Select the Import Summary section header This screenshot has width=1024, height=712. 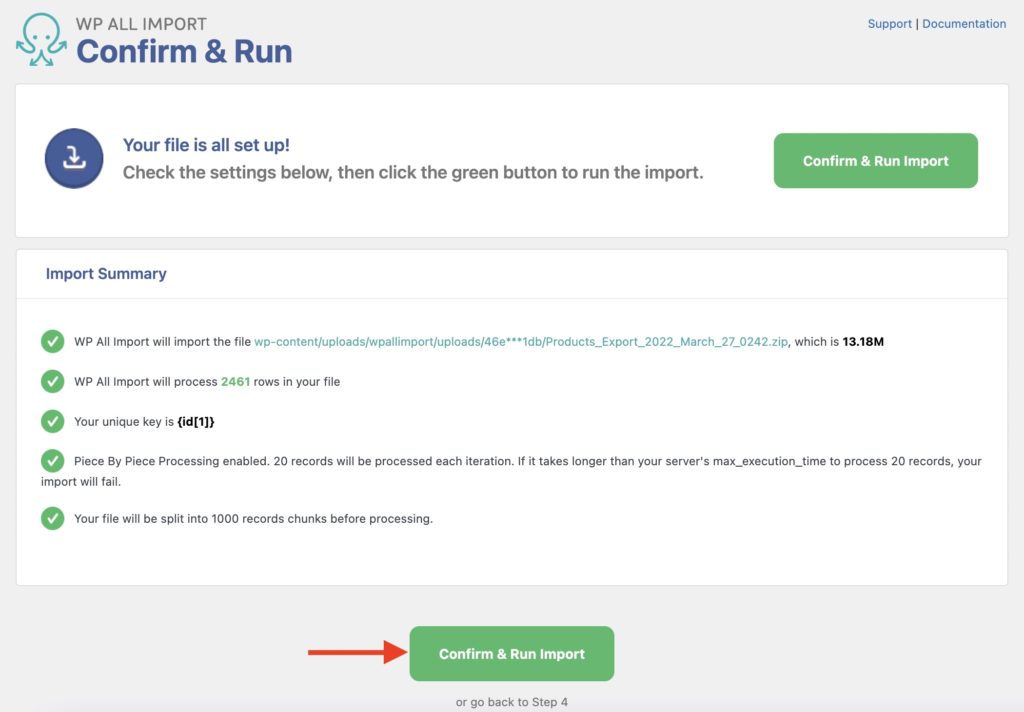(x=106, y=273)
